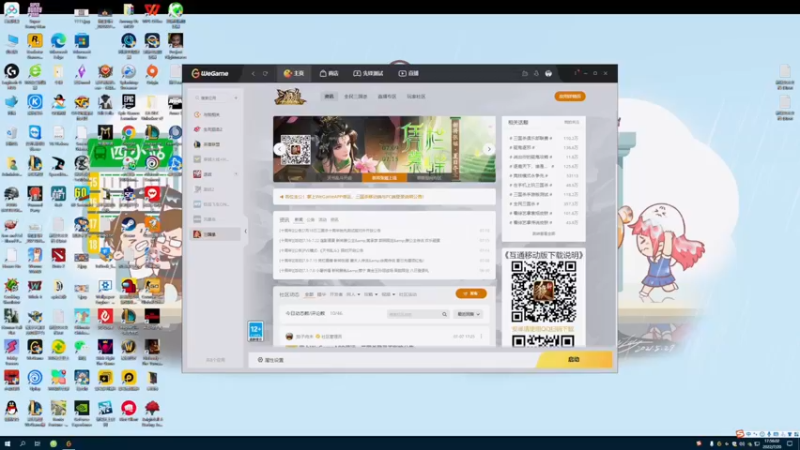Expand the 同人 community dropdown

(x=353, y=294)
